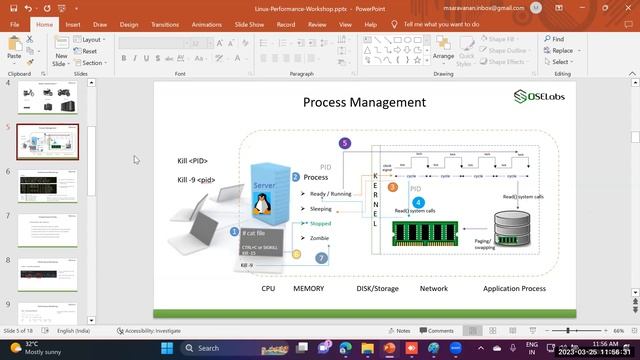Select slide 8 thumbnail
Image resolution: width=640 pixels, height=360 pixels.
coord(48,275)
